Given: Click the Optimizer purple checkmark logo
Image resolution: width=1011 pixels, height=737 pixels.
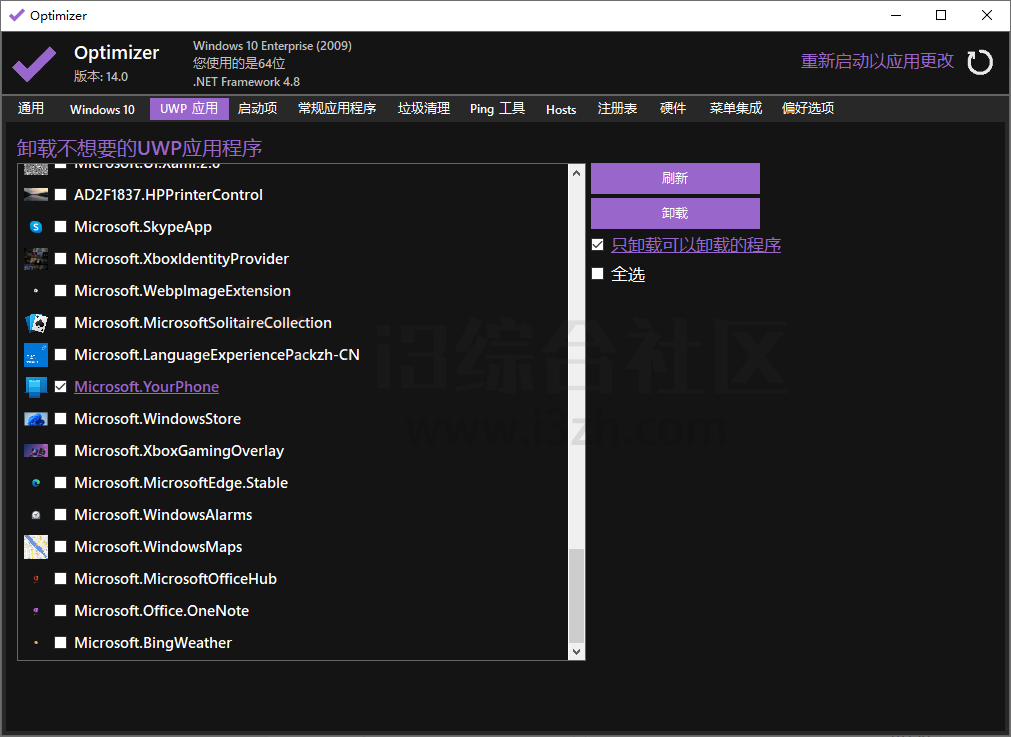Looking at the screenshot, I should pyautogui.click(x=34, y=63).
